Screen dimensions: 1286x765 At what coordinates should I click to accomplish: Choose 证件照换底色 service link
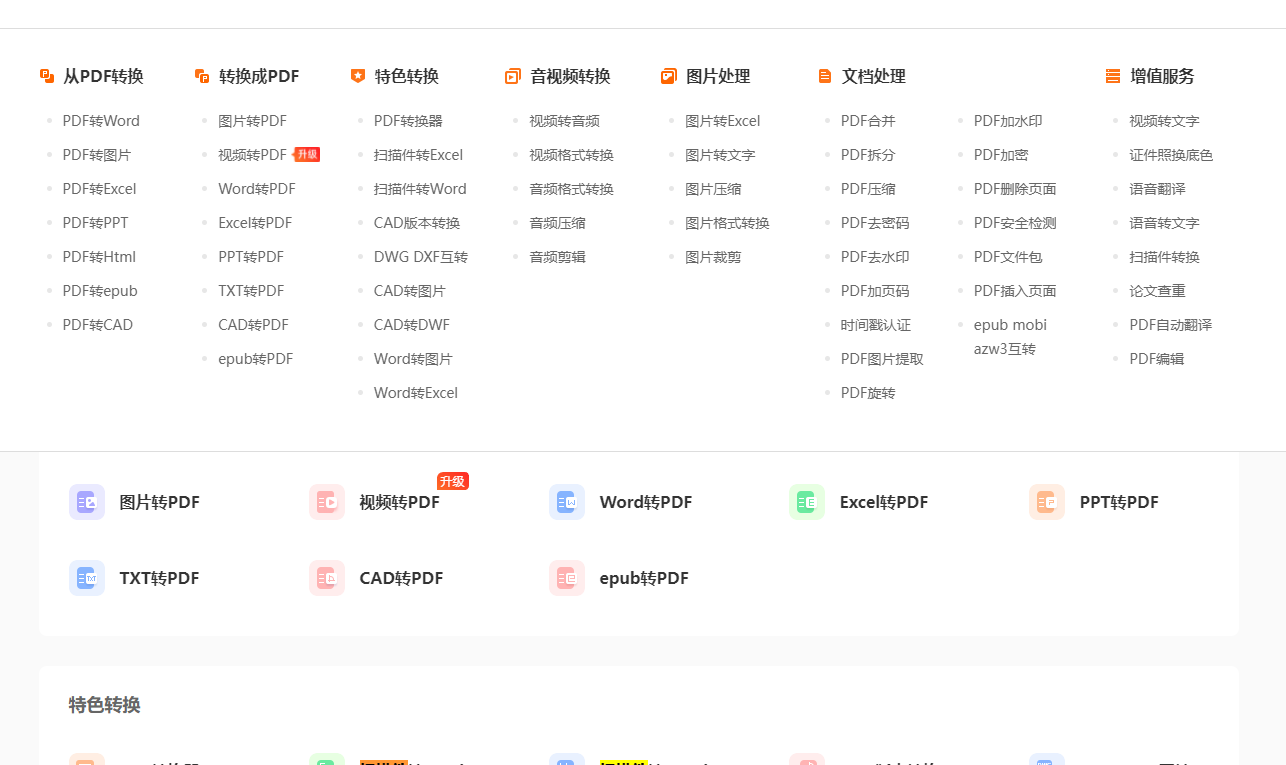coord(1171,155)
